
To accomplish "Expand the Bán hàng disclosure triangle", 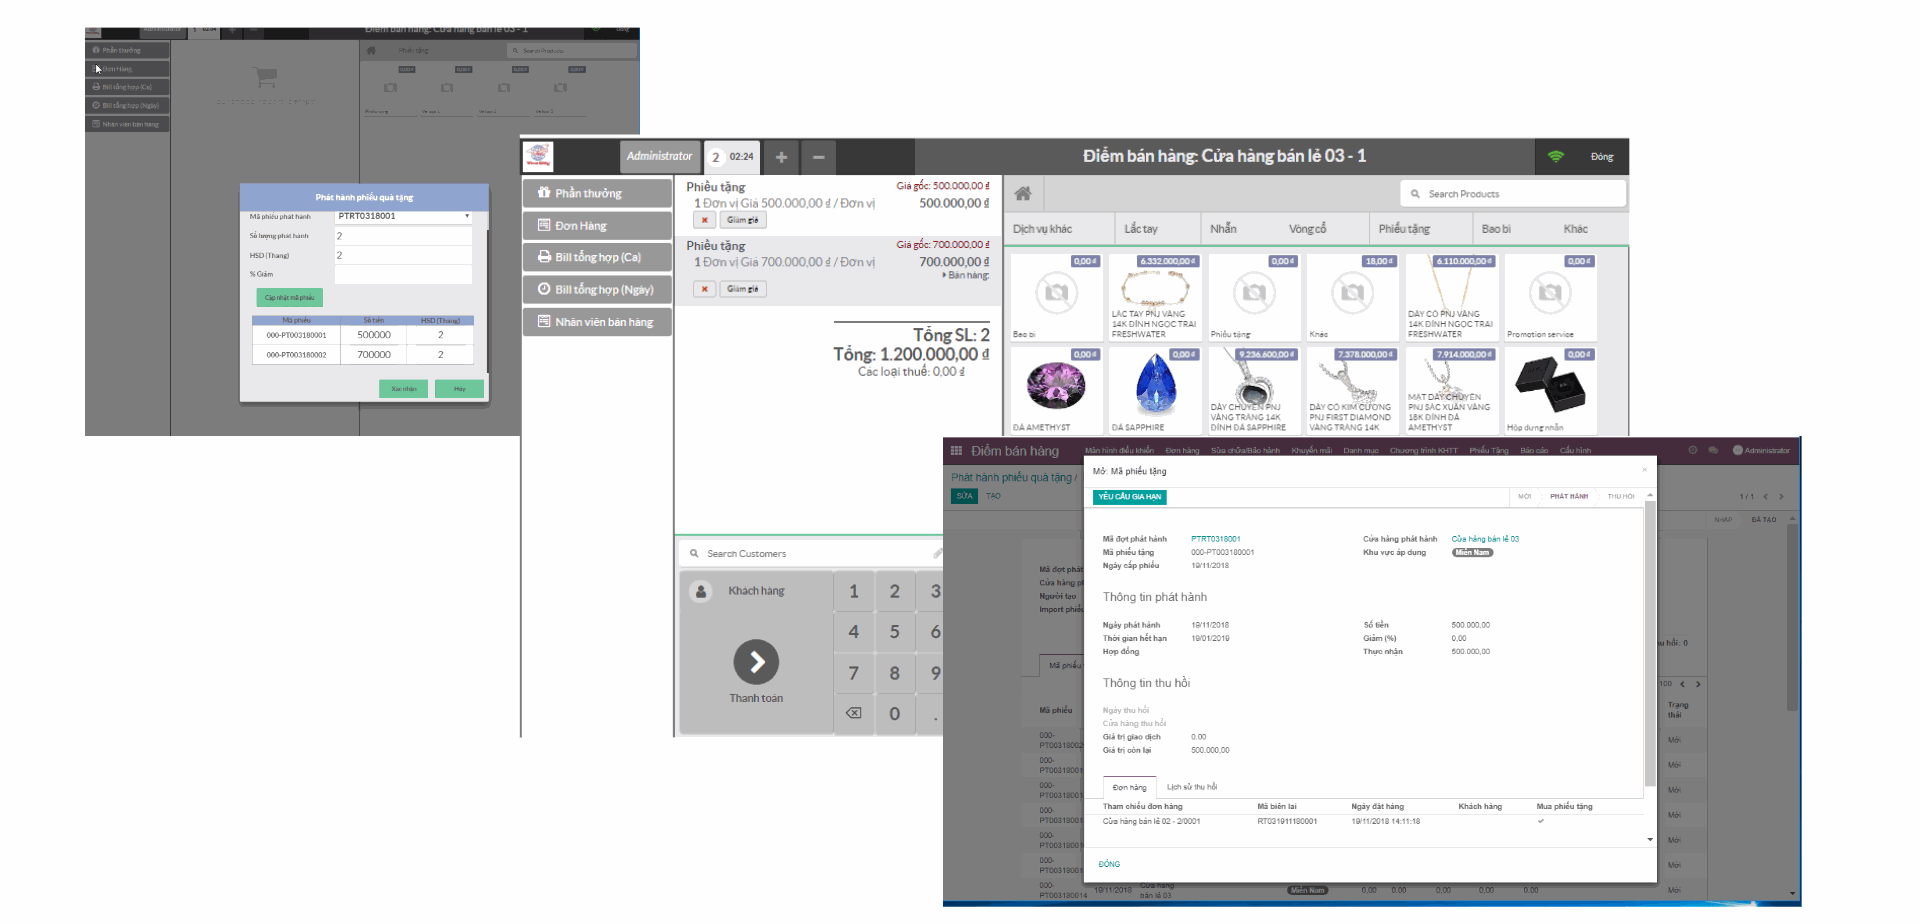I will (942, 275).
